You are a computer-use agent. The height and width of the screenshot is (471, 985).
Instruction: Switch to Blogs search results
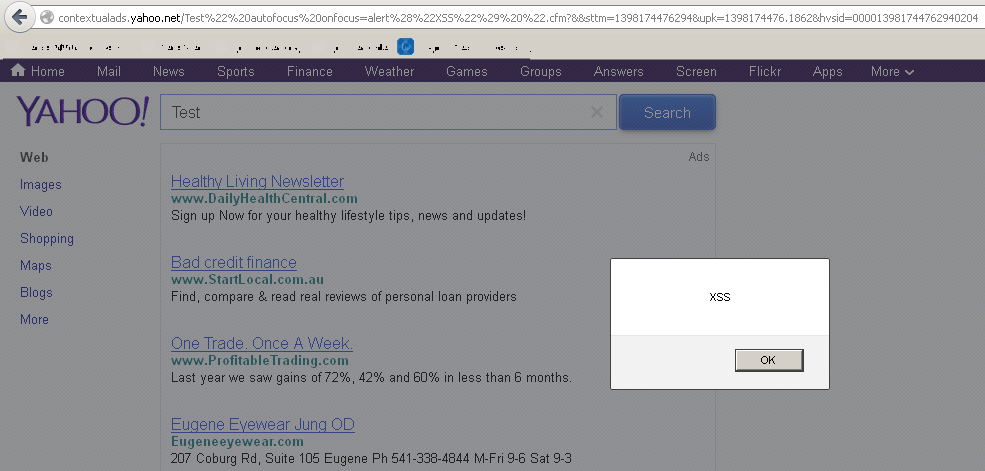point(36,293)
